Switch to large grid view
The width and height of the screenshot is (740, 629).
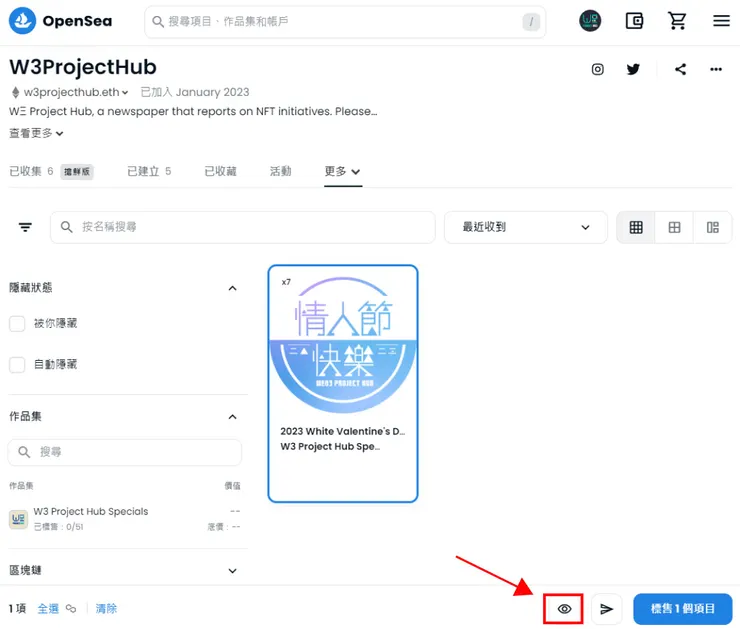674,227
